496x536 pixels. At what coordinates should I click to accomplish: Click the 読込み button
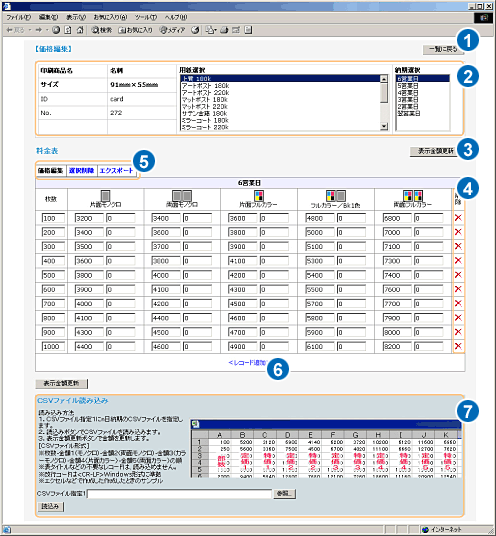[x=50, y=507]
